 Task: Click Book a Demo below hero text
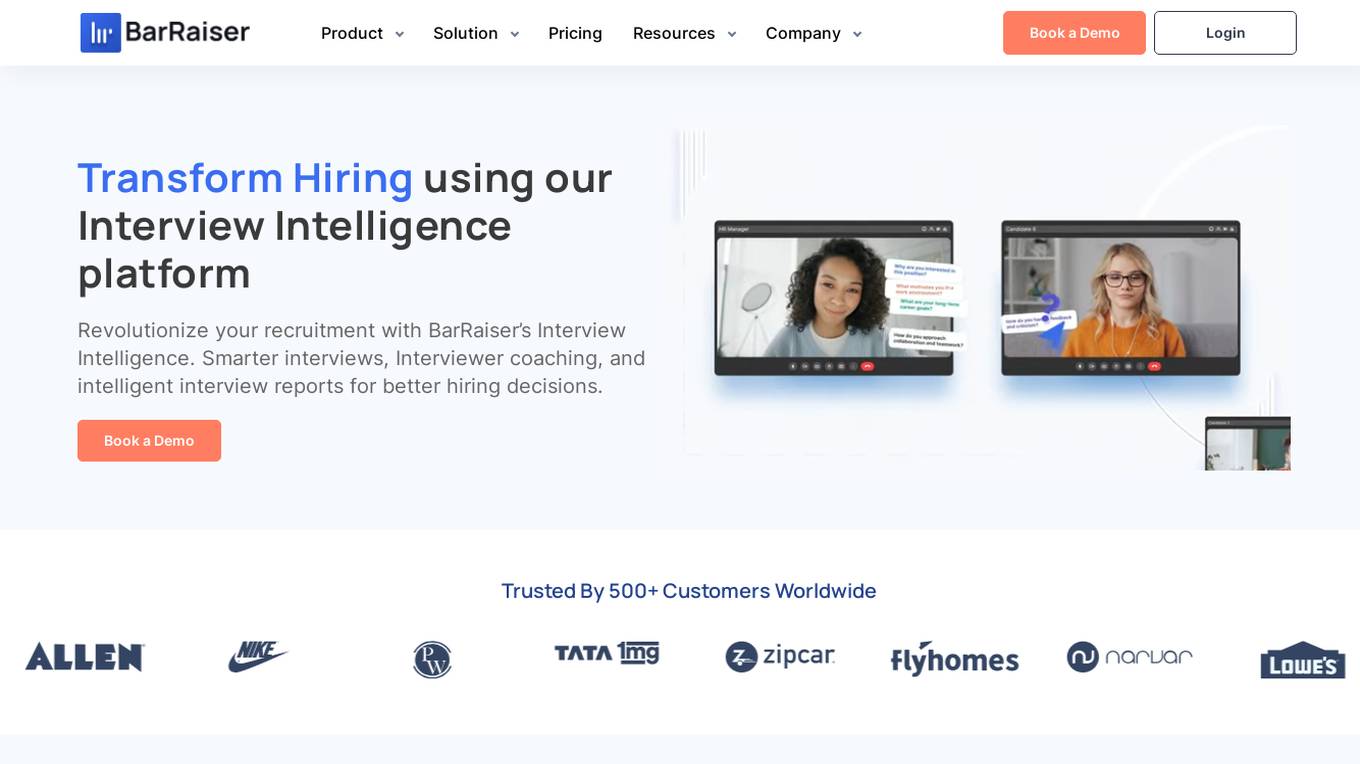[x=149, y=441]
